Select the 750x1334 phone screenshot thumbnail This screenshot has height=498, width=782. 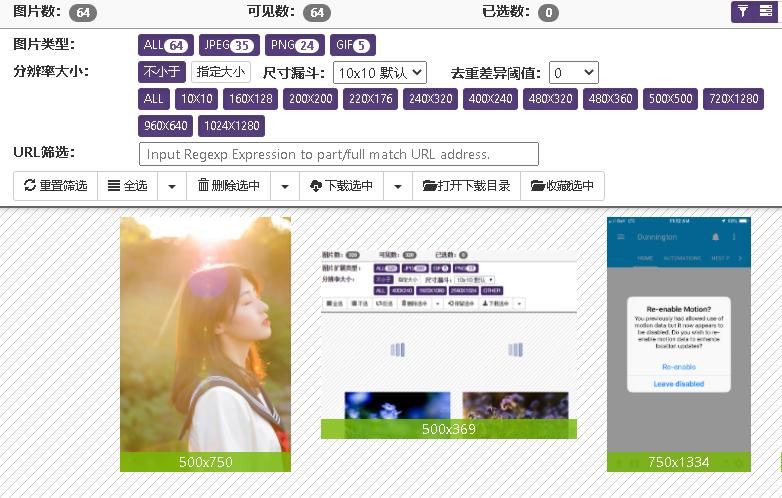pos(679,344)
